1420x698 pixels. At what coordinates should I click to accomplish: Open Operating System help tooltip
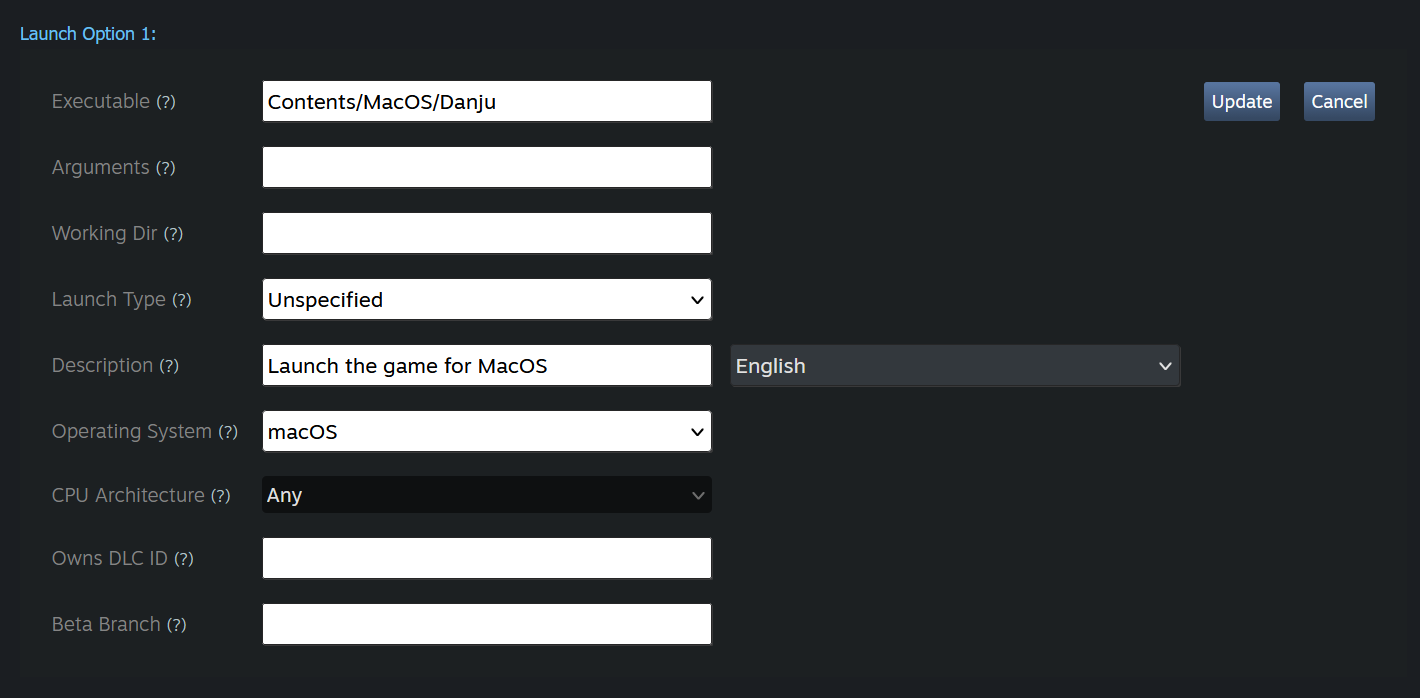pos(228,432)
